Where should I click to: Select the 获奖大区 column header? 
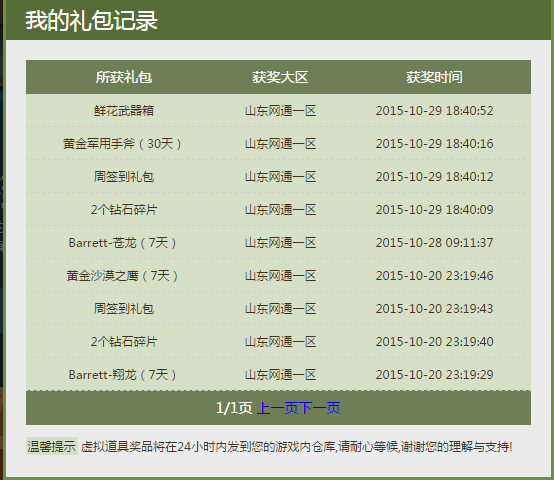tap(280, 77)
